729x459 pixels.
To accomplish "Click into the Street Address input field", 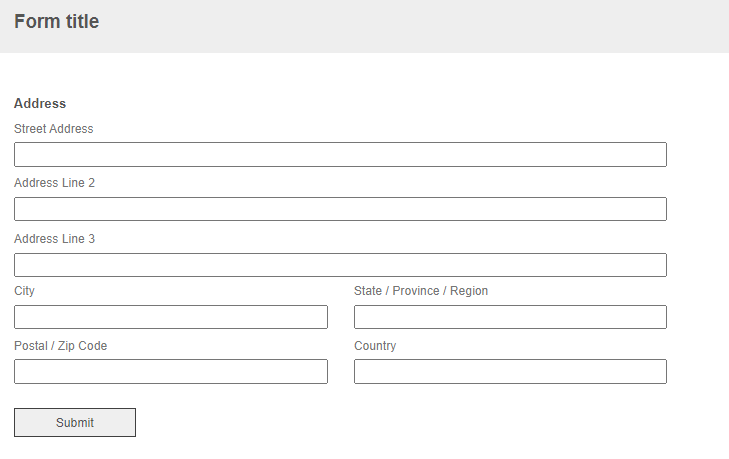I will [340, 154].
